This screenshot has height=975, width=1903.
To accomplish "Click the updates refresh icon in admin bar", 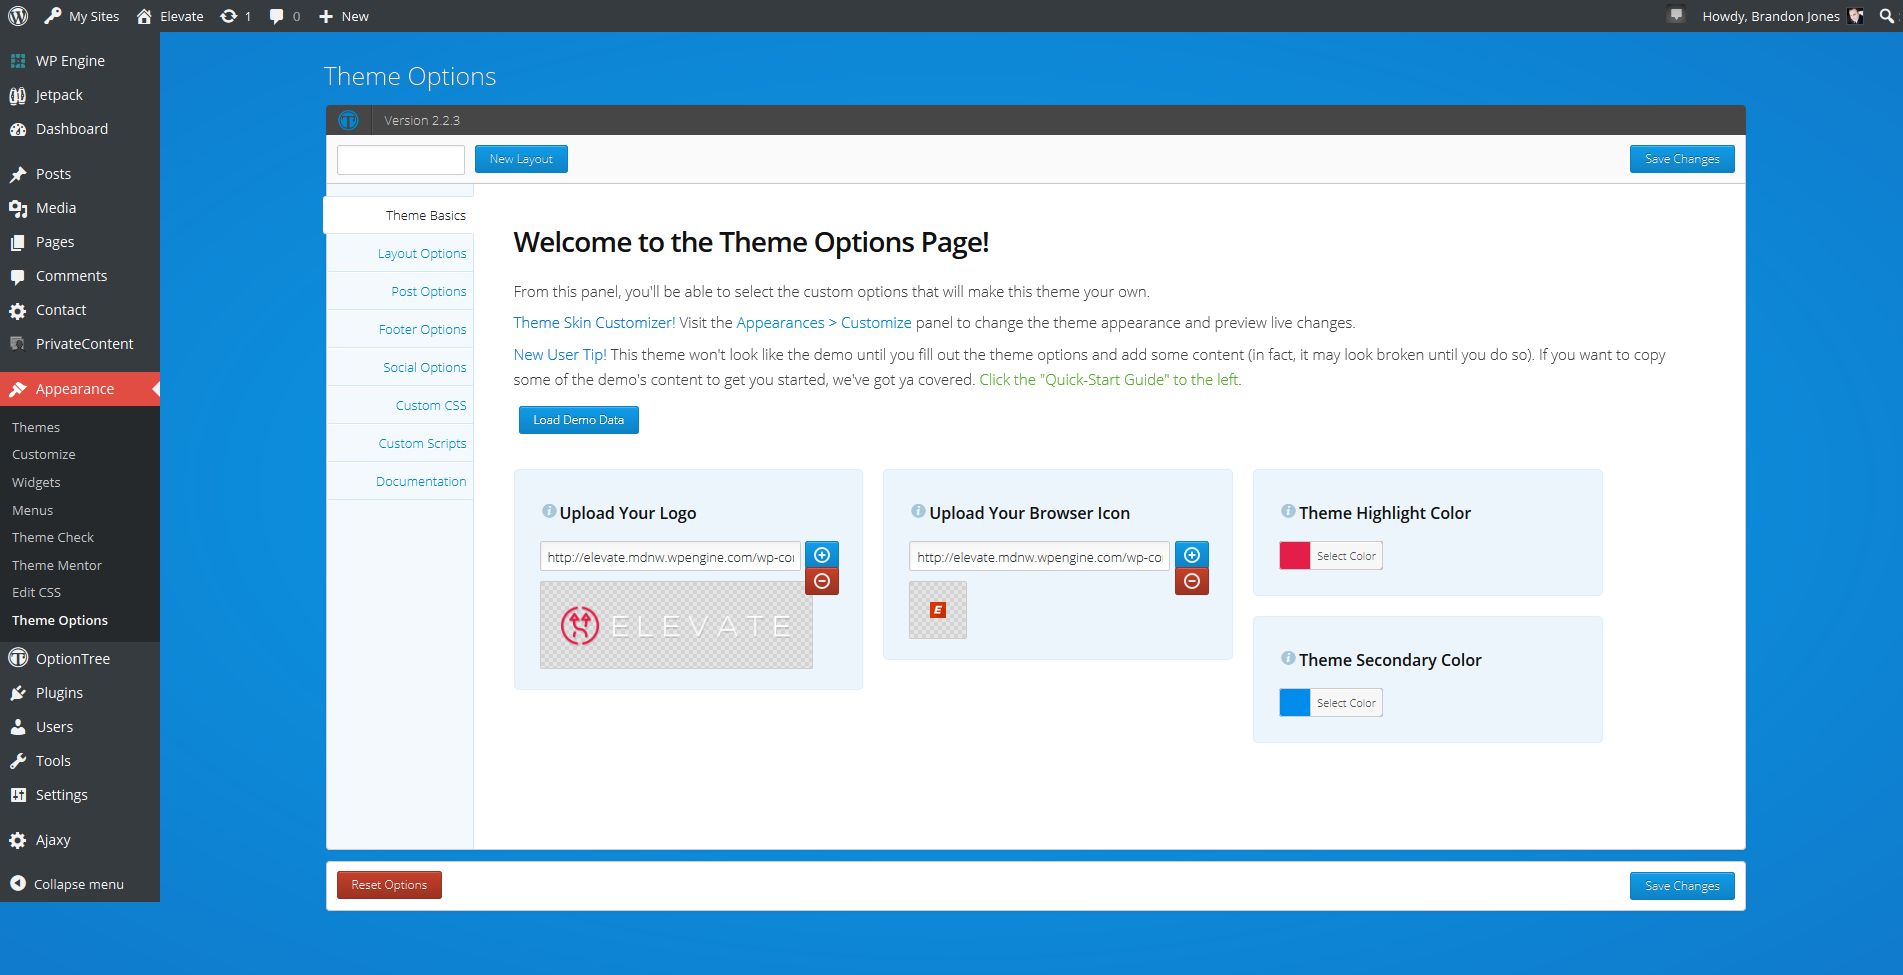I will pyautogui.click(x=229, y=16).
